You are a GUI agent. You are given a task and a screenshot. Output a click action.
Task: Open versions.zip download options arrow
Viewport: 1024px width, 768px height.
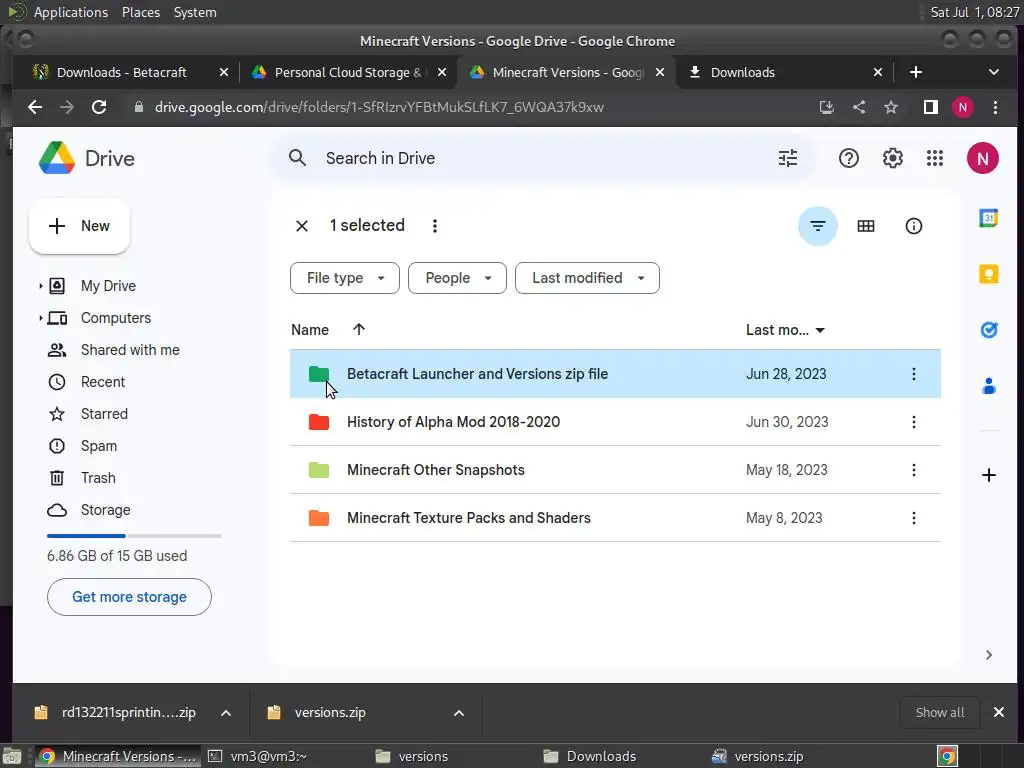pos(458,713)
